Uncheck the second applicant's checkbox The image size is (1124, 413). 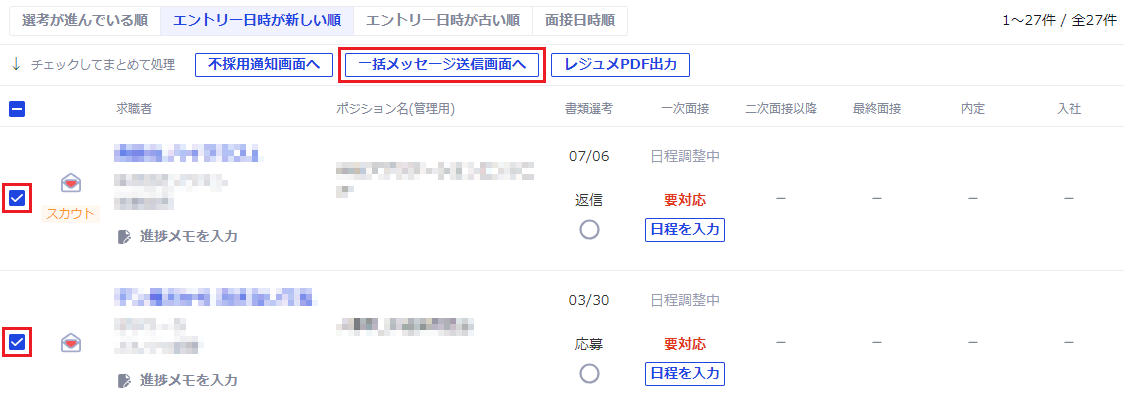click(x=17, y=343)
